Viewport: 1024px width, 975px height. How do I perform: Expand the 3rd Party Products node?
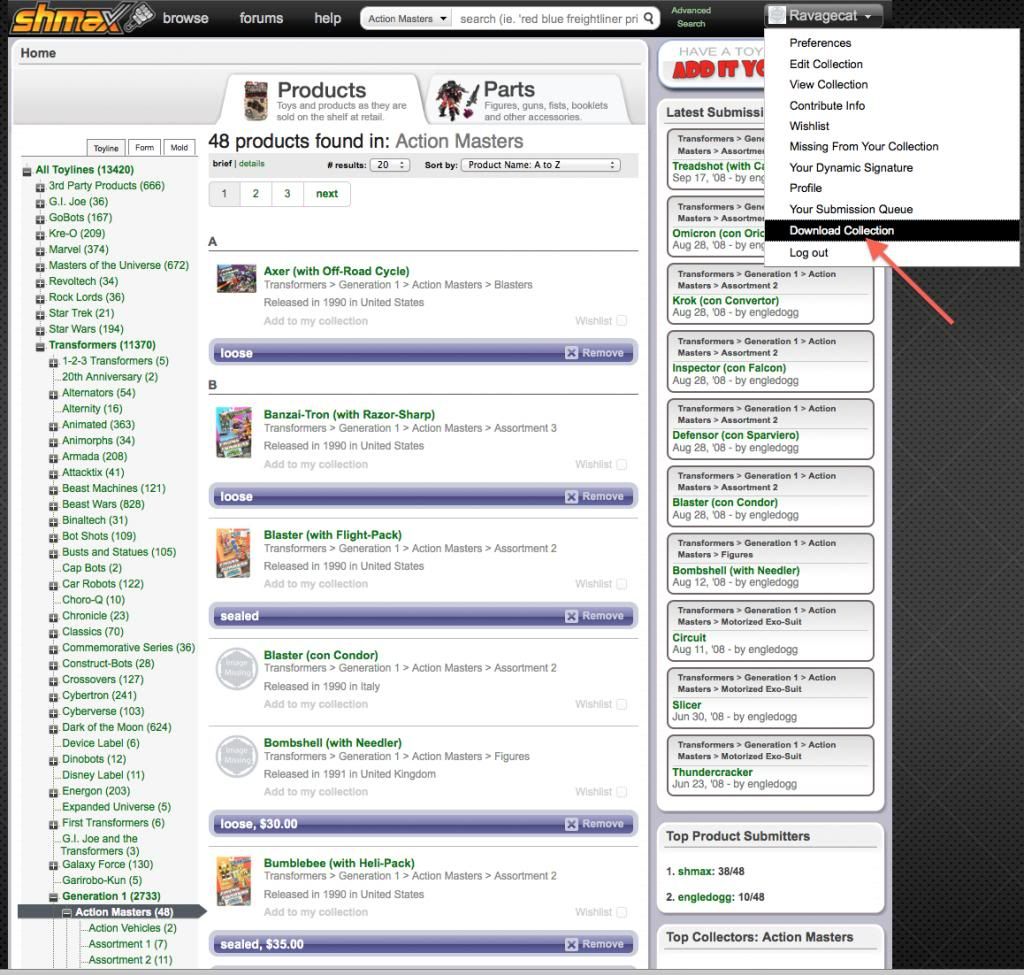click(x=40, y=187)
